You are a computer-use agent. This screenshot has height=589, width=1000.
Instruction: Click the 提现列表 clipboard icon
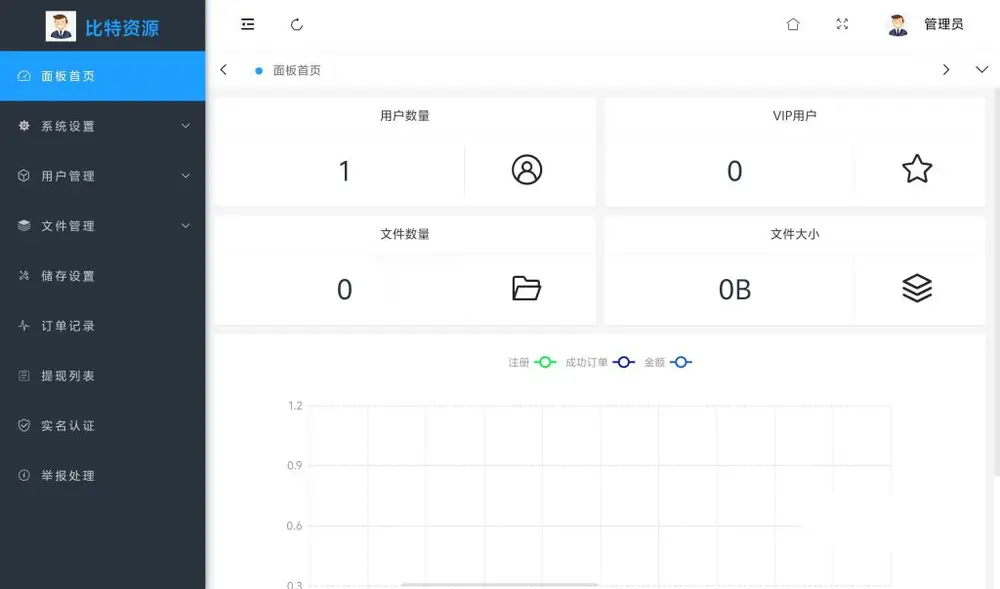click(x=24, y=375)
